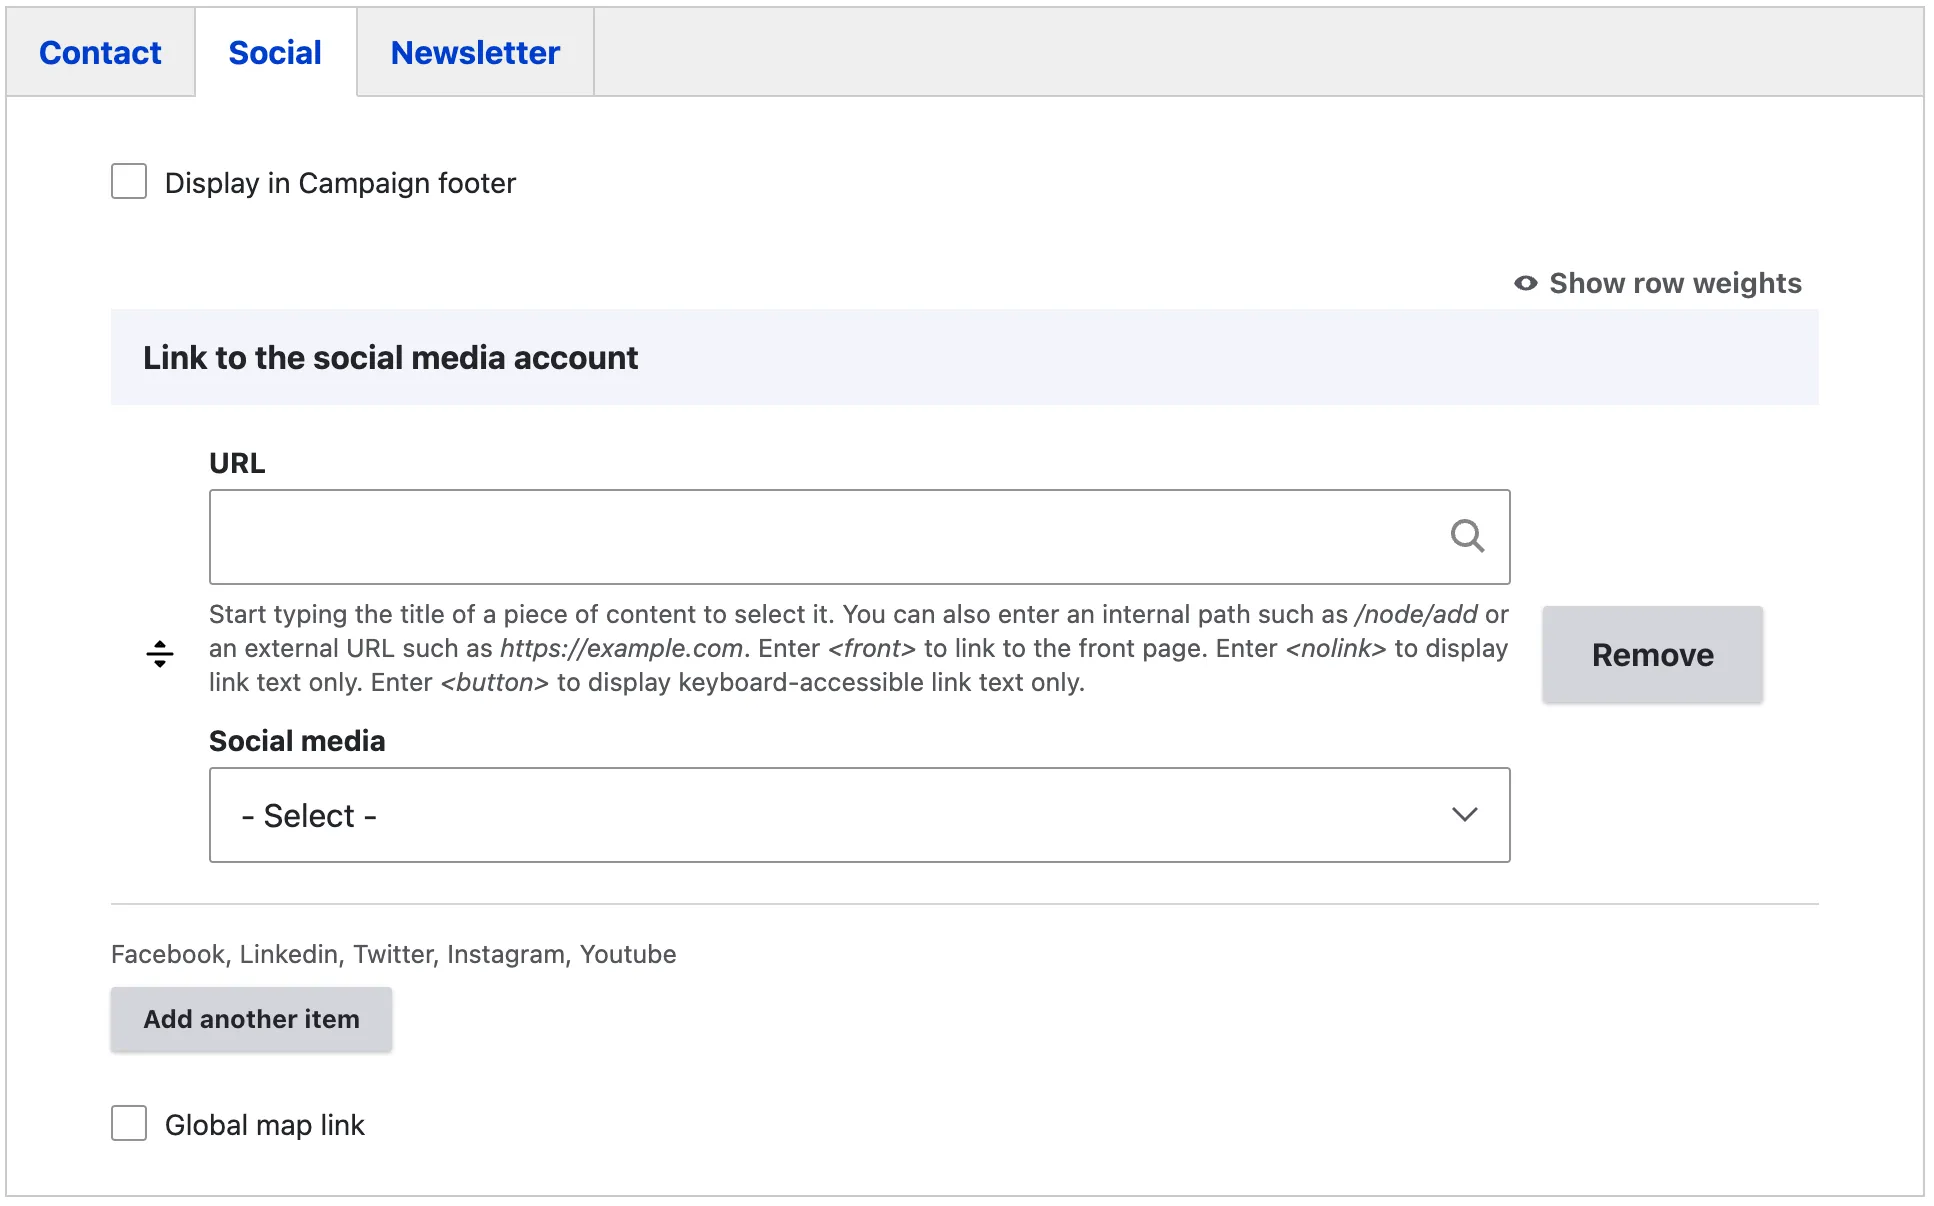The image size is (1934, 1206).
Task: Click the URL field label
Action: 237,463
